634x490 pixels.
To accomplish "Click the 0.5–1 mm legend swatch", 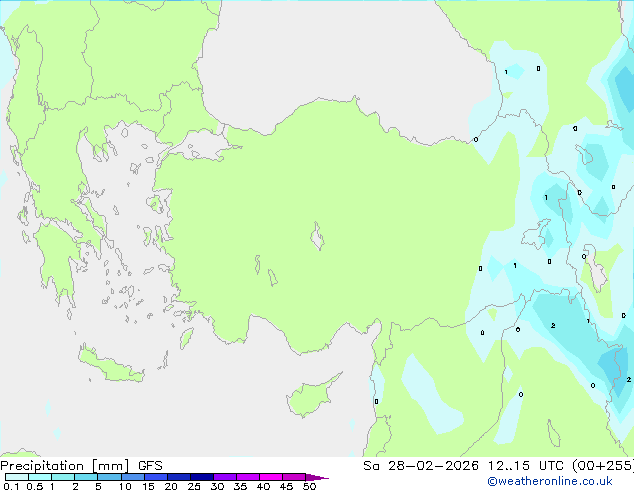I will coord(40,477).
